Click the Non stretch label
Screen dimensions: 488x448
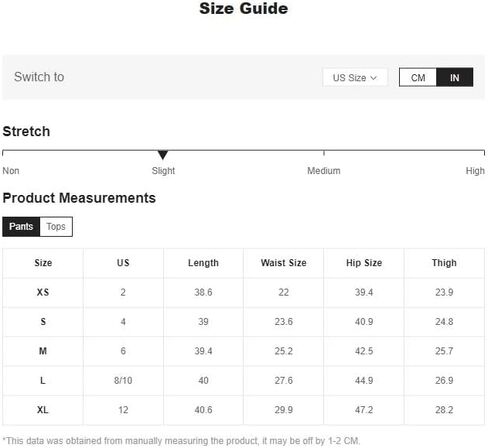(x=11, y=171)
